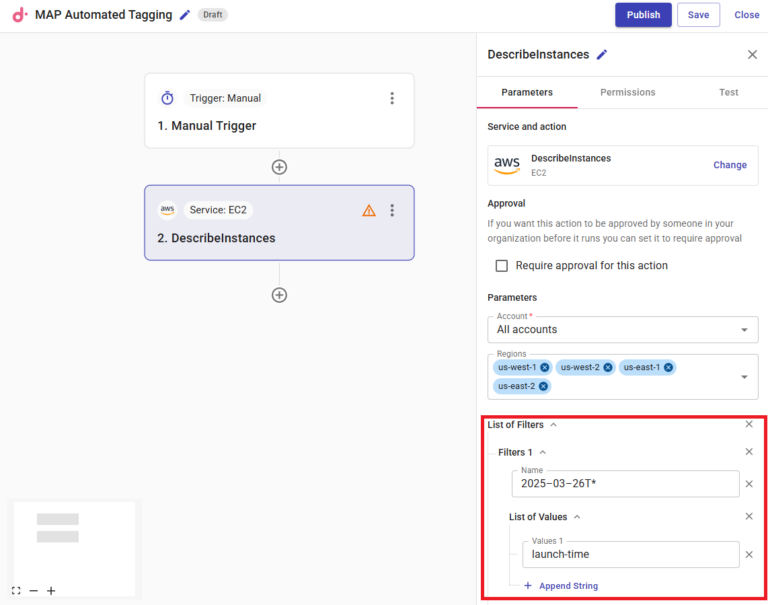Open the three-dot menu on DescribeInstances node

pos(392,210)
